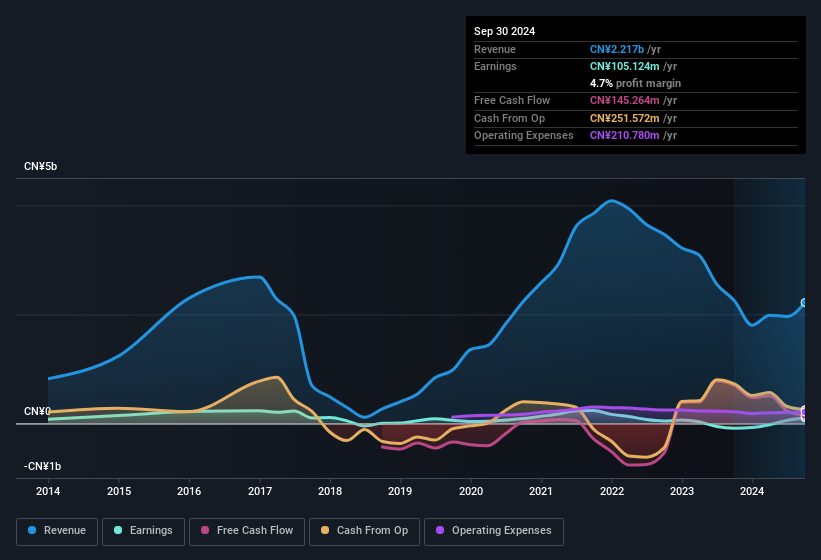
Task: Click the Revenue endpoint marker on chart
Action: [x=804, y=303]
